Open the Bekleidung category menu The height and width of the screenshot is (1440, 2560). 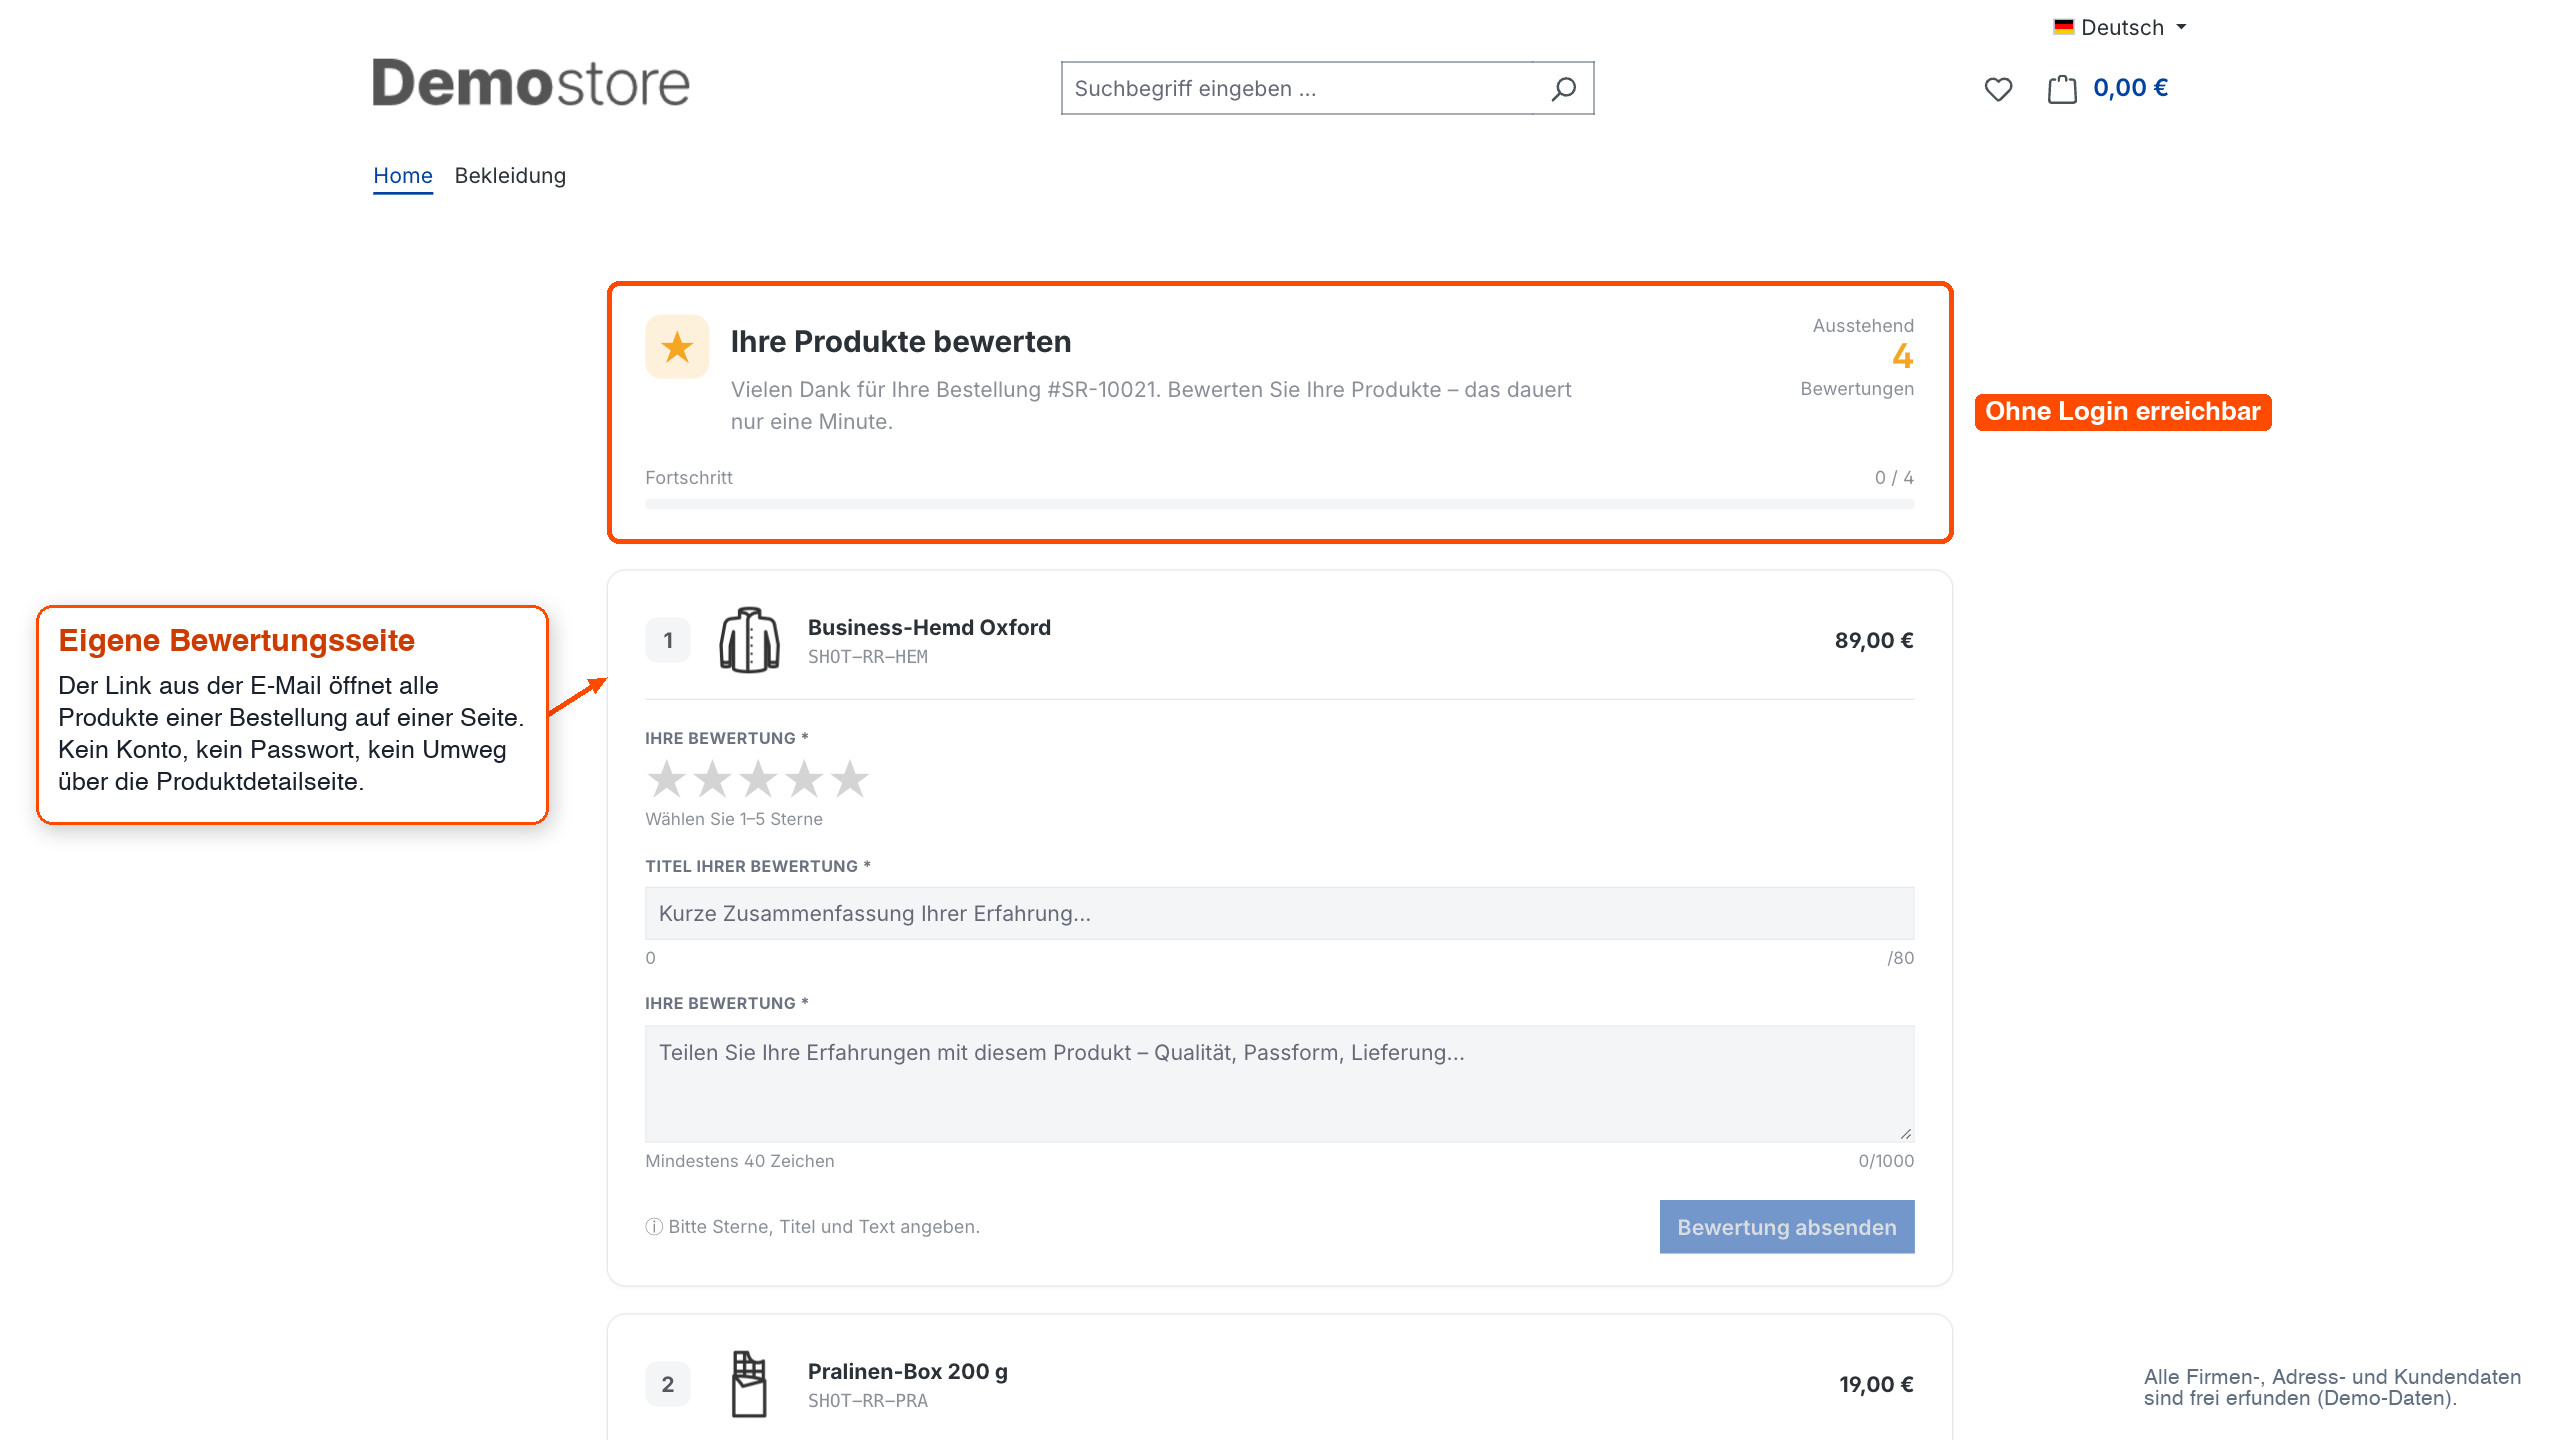(x=510, y=176)
